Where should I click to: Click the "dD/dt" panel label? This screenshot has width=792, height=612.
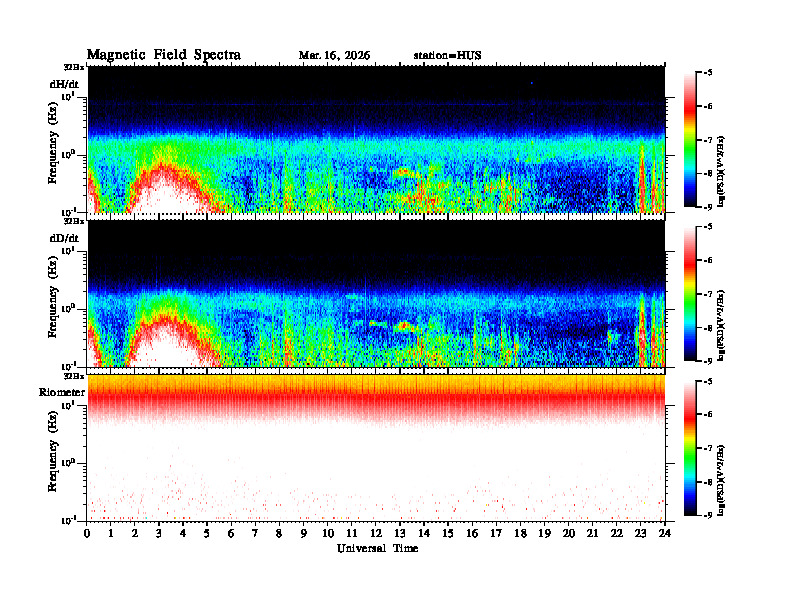64,238
